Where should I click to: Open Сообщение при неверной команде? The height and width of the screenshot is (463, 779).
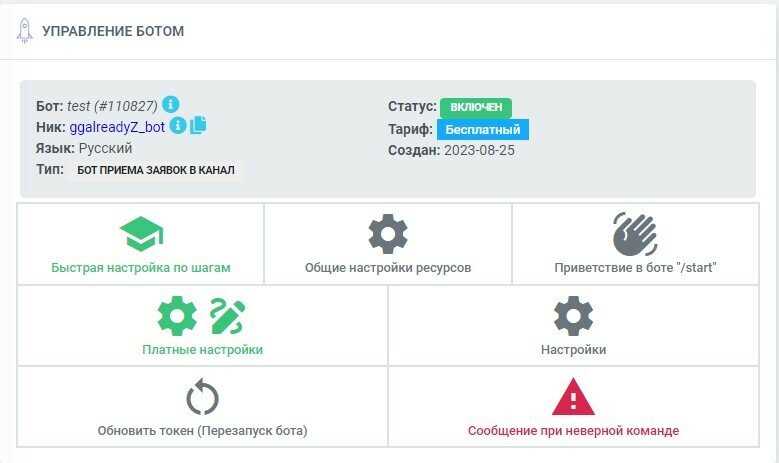click(x=573, y=431)
